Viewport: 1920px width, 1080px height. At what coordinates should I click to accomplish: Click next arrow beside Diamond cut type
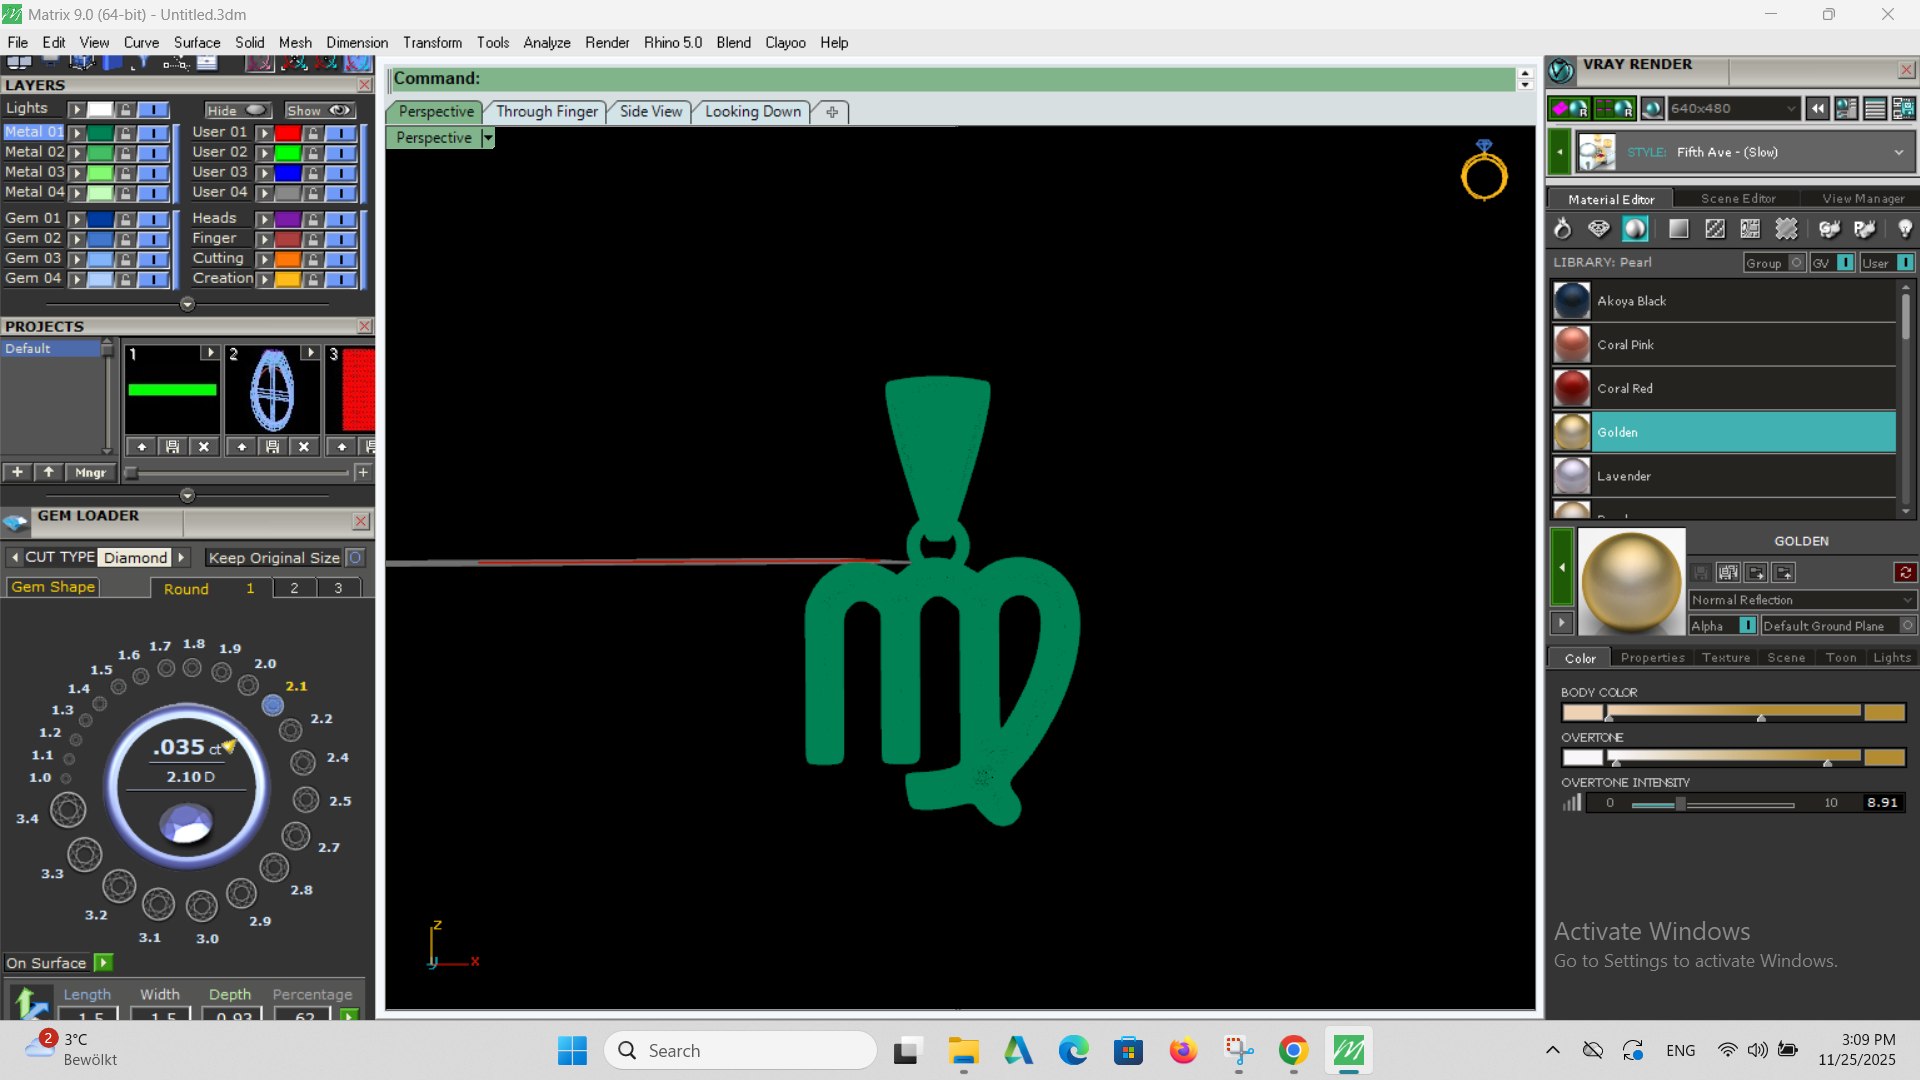181,557
